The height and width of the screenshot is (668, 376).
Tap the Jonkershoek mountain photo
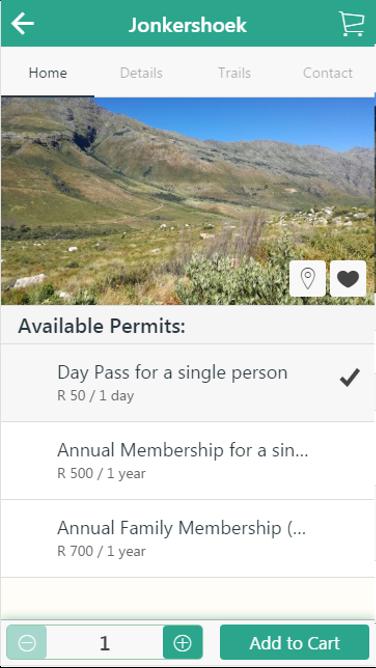(188, 201)
